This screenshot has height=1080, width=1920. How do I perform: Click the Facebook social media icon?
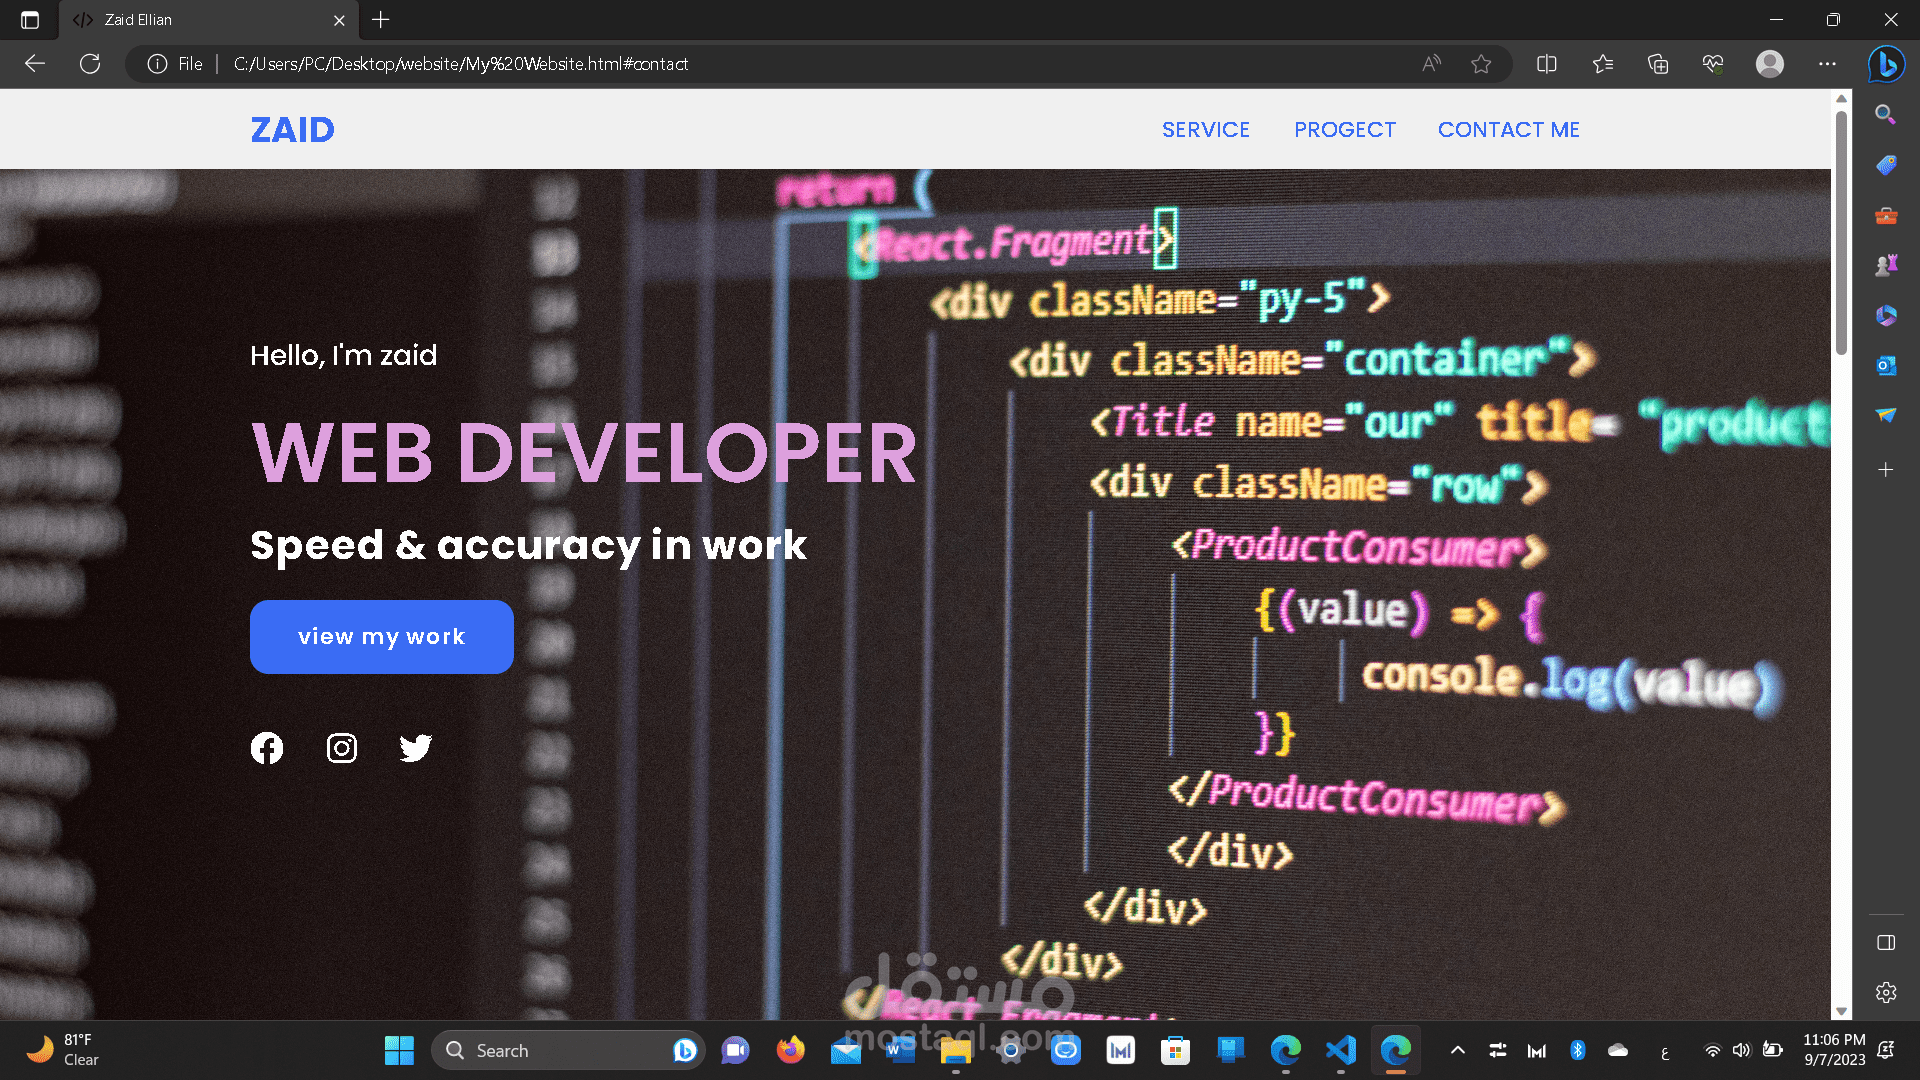268,748
